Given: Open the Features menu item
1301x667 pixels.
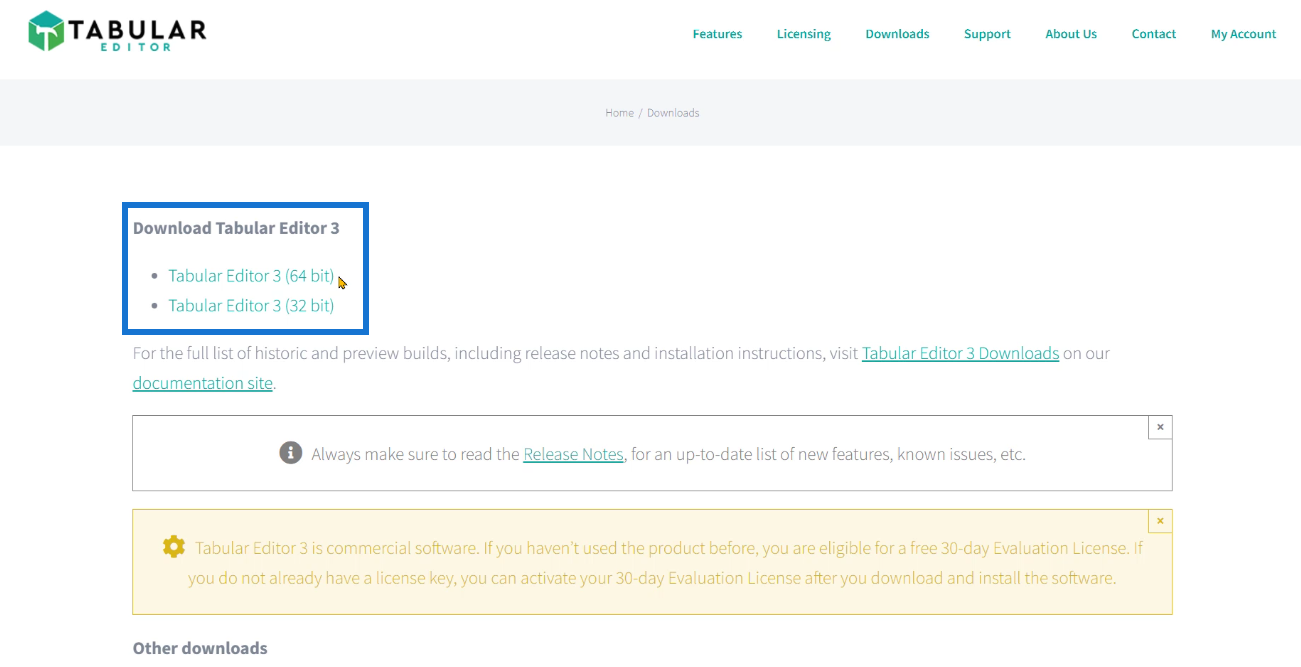Looking at the screenshot, I should (x=717, y=34).
